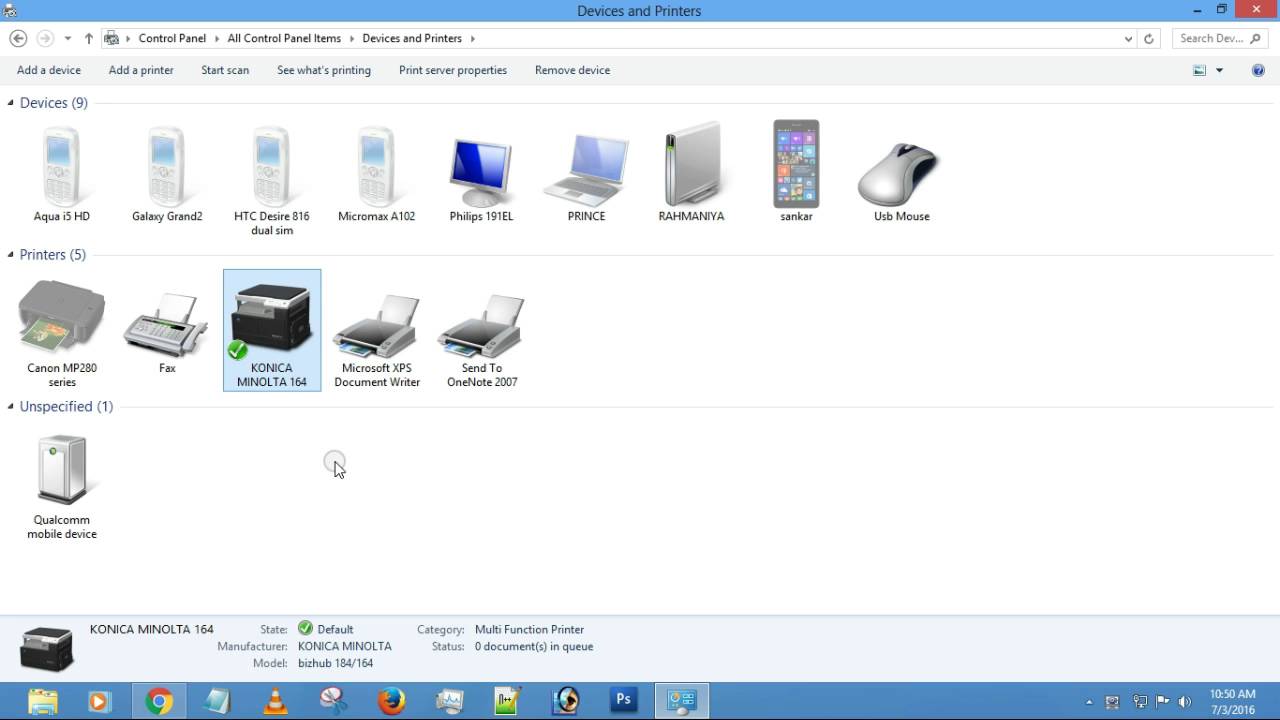Click Add a device in toolbar
The height and width of the screenshot is (720, 1280).
point(49,70)
